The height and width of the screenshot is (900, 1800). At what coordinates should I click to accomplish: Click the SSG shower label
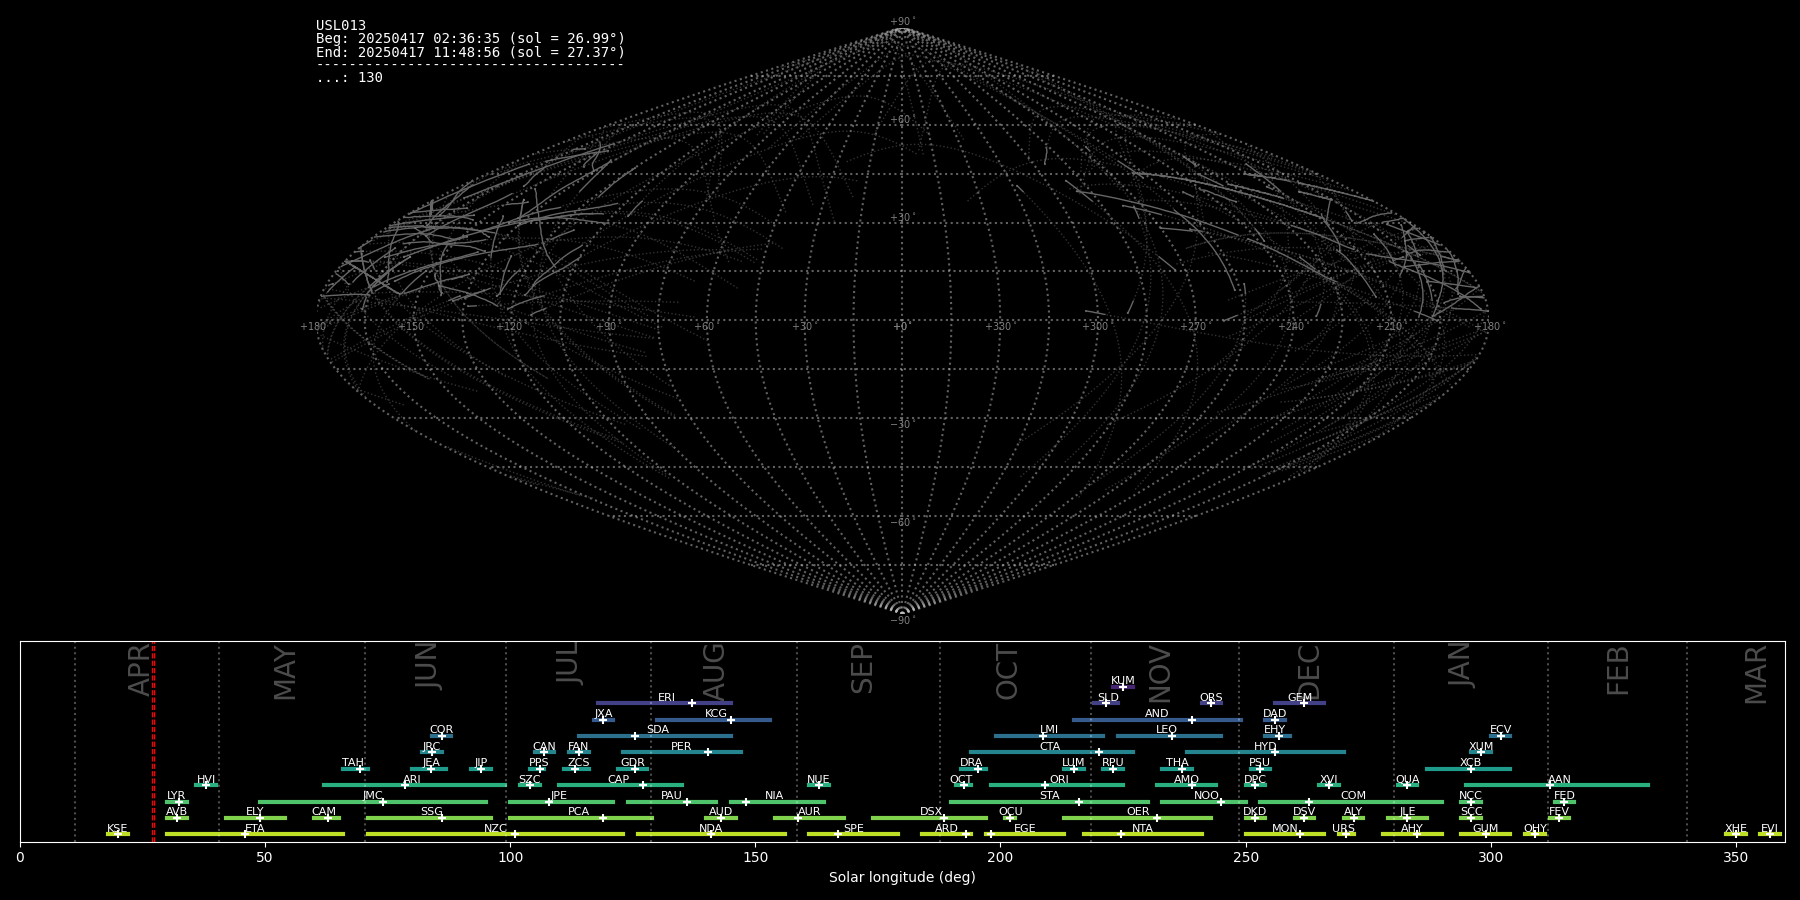click(x=431, y=812)
